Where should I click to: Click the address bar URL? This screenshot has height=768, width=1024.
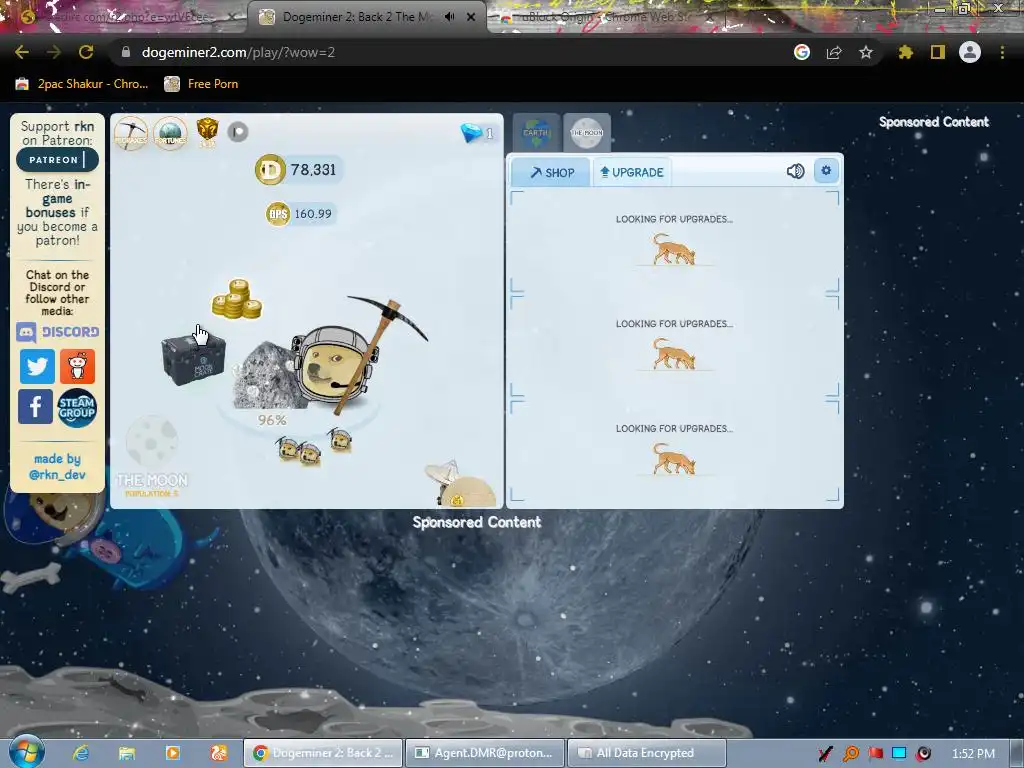(238, 52)
